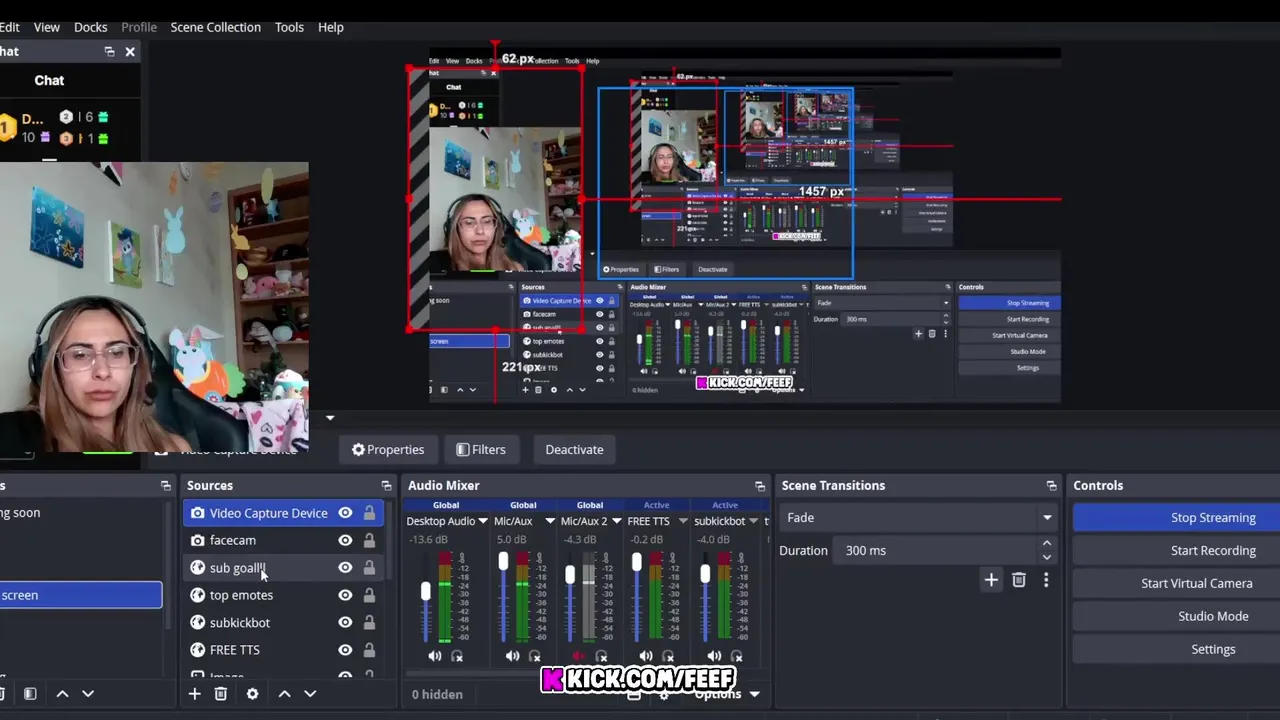1280x720 pixels.
Task: Open the View menu
Action: click(47, 27)
